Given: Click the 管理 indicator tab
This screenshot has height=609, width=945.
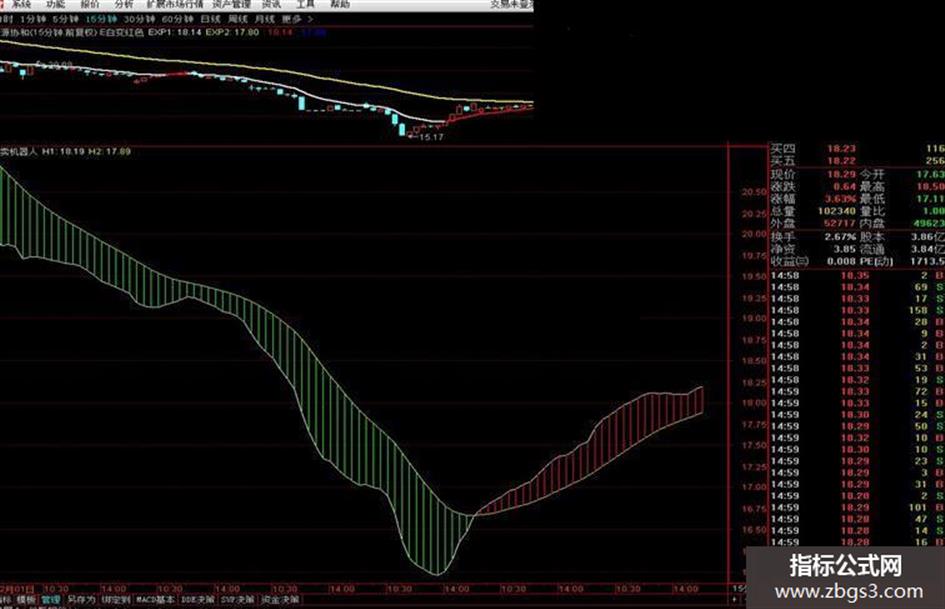Looking at the screenshot, I should tap(51, 600).
